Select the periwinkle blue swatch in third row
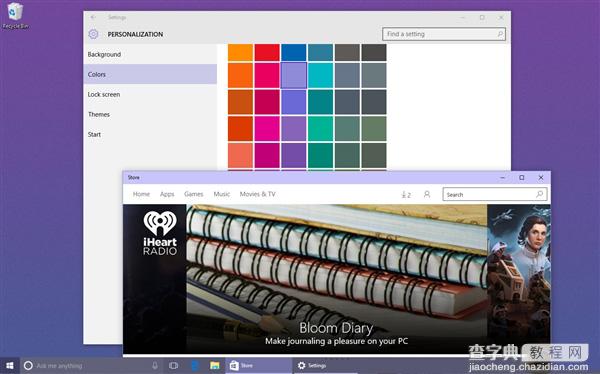Viewport: 600px width, 374px height. click(x=294, y=102)
